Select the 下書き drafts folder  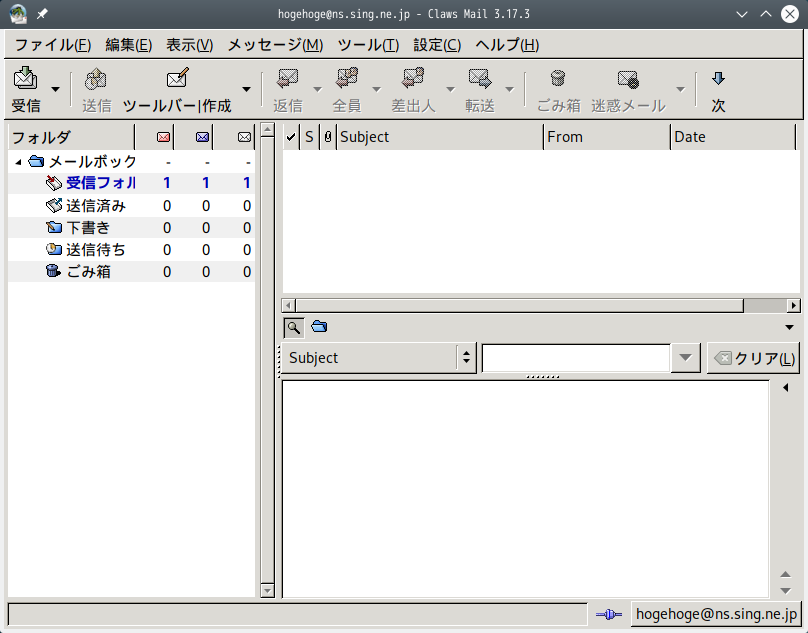[x=131, y=227]
